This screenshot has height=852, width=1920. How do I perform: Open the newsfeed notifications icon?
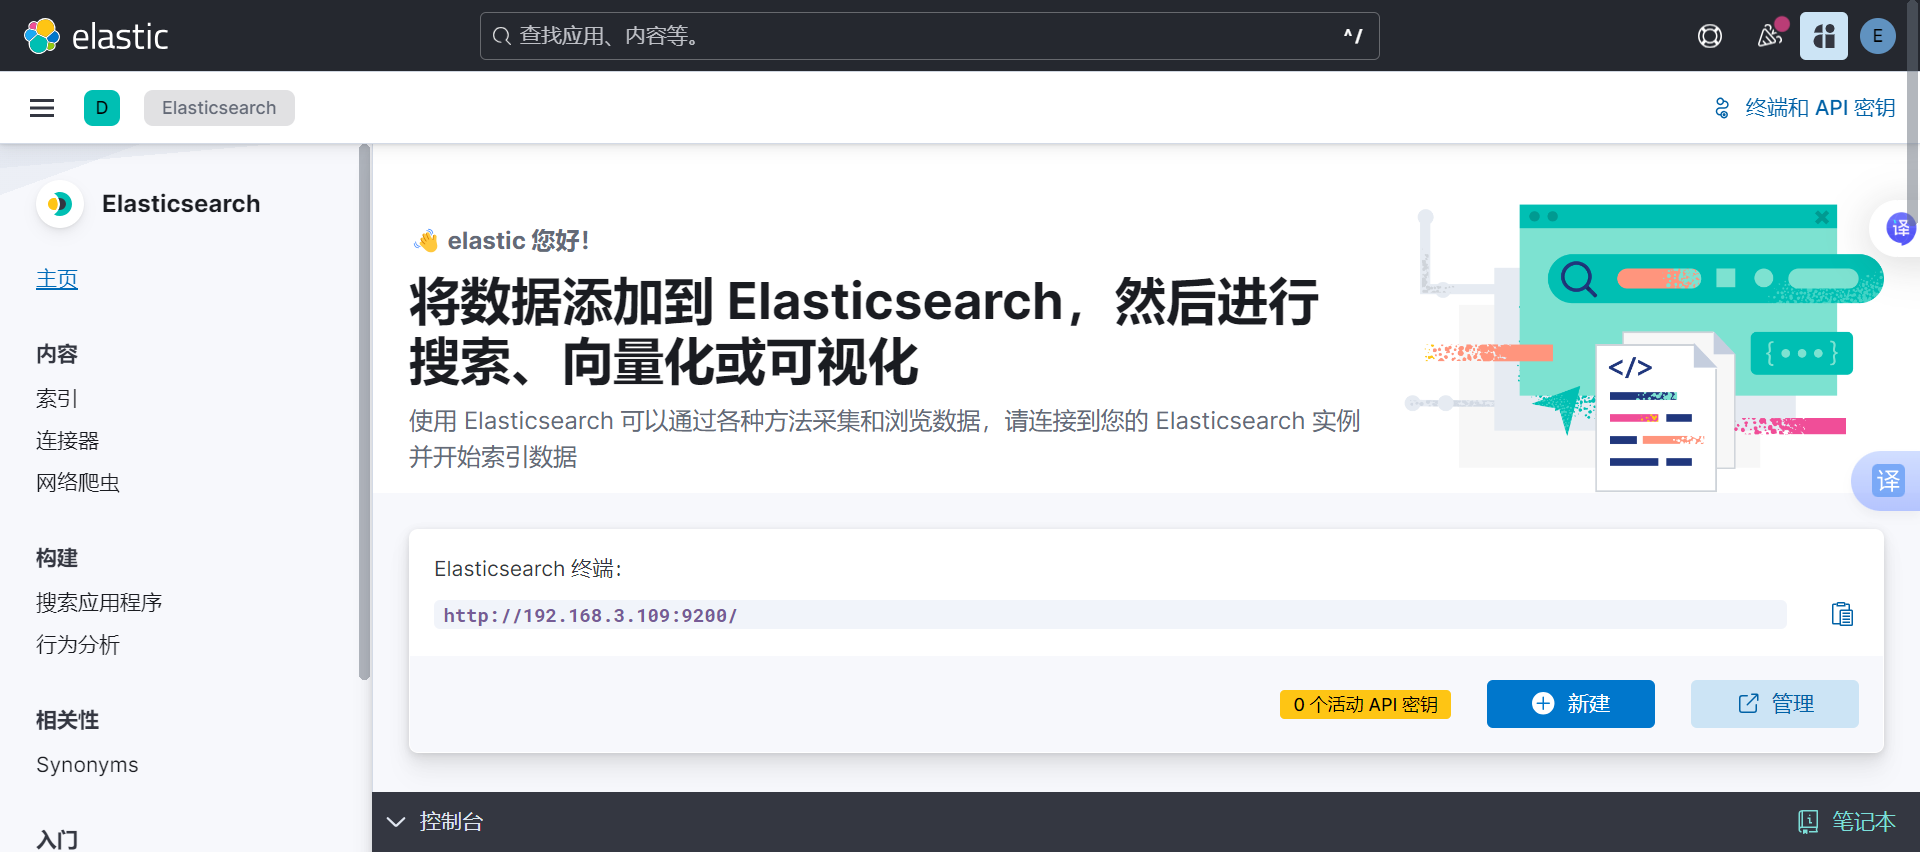pyautogui.click(x=1770, y=36)
